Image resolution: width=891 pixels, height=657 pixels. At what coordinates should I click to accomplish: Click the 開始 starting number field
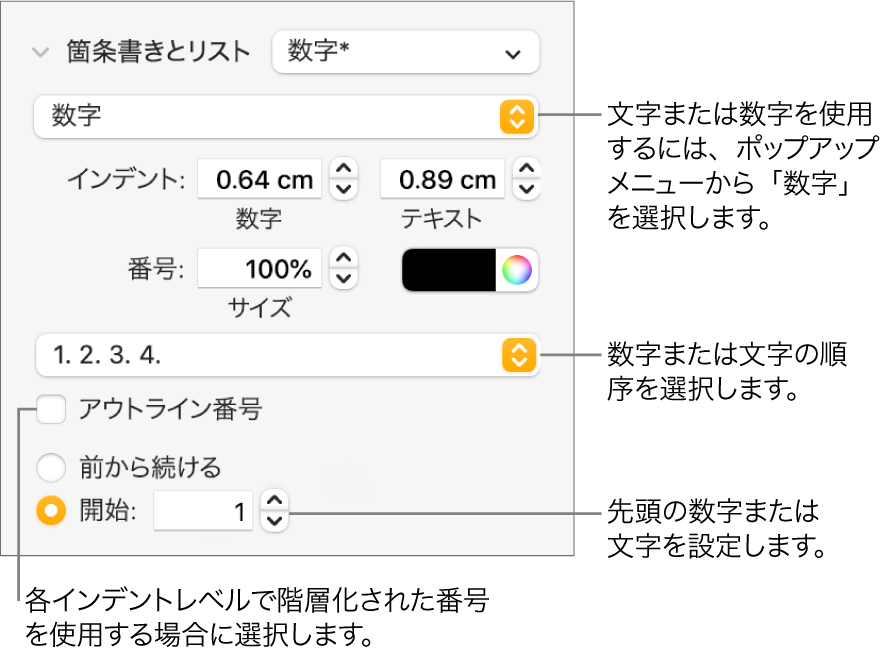(203, 512)
